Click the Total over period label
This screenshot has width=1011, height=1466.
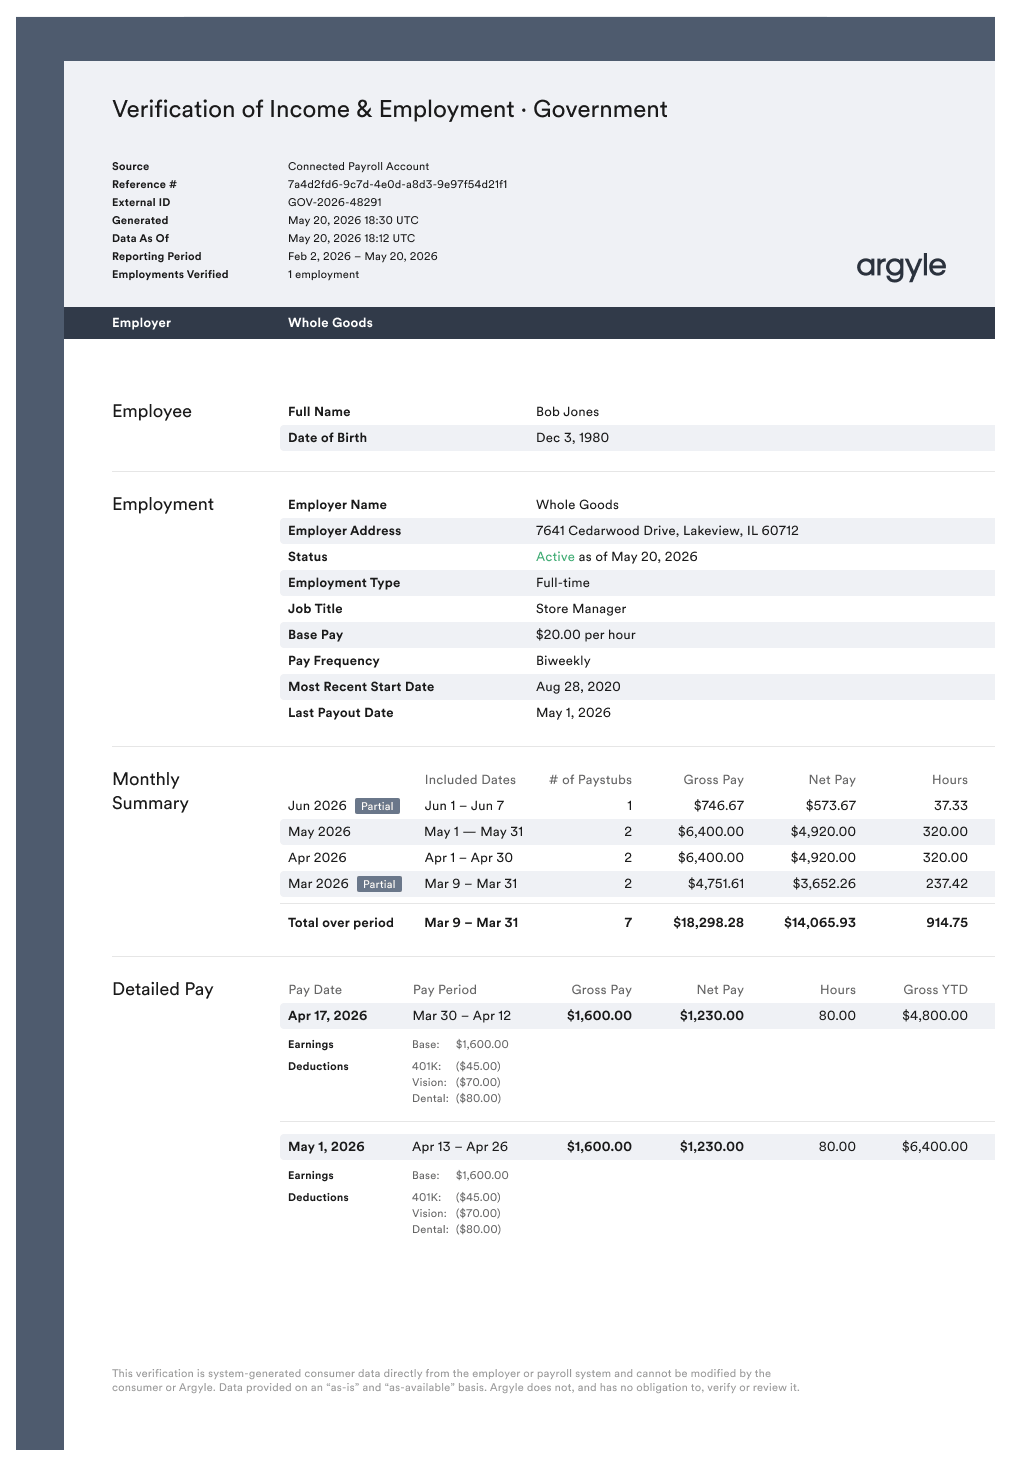point(341,923)
